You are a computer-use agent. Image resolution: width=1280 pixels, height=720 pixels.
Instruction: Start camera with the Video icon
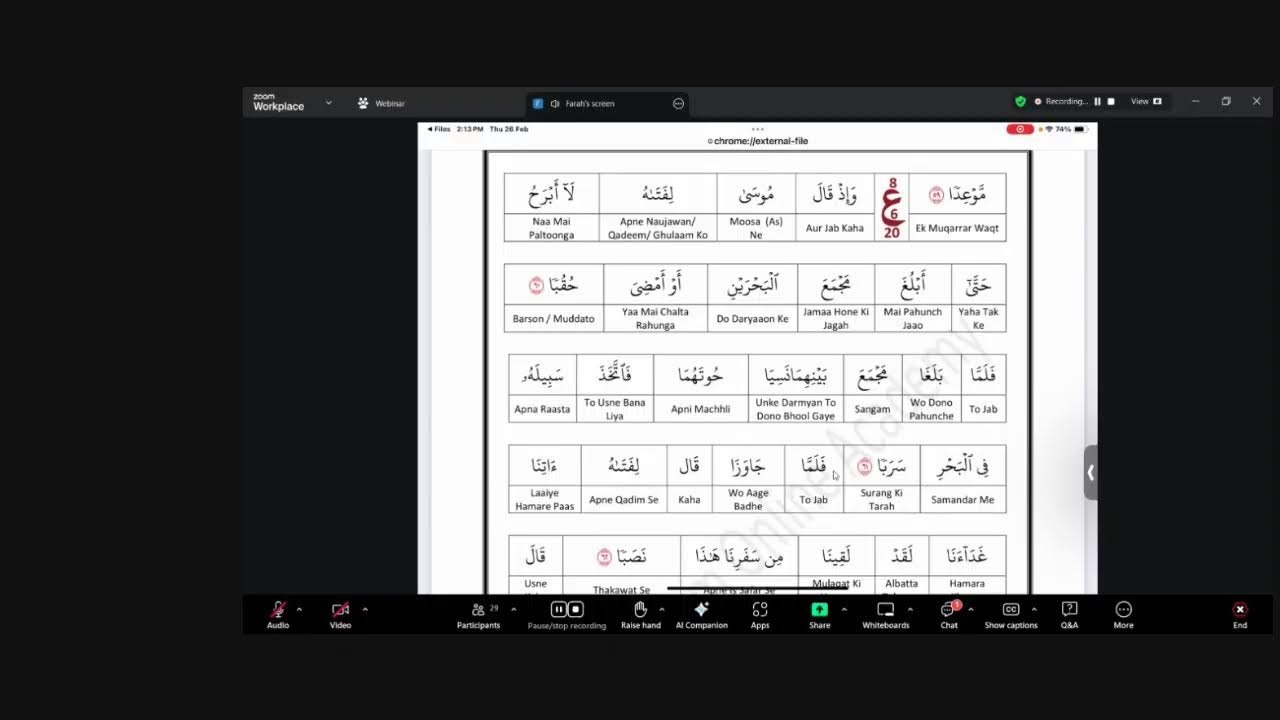click(x=340, y=609)
